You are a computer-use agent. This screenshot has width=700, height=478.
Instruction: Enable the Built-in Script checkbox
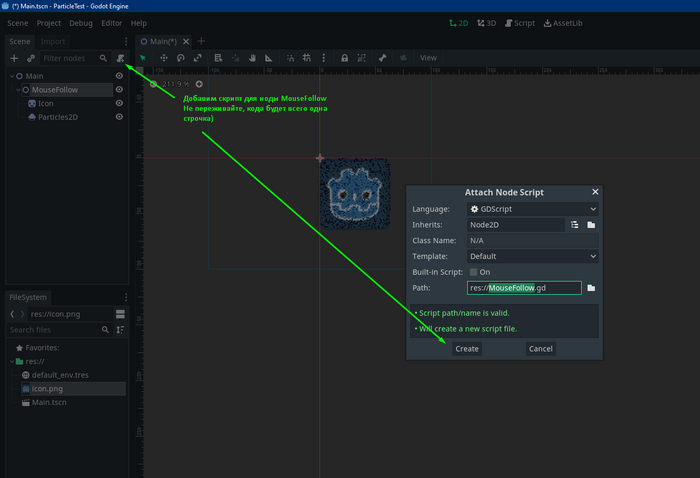[x=473, y=272]
